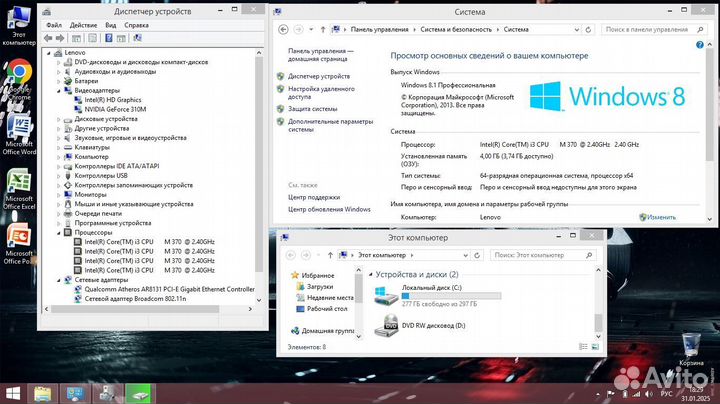Click Панель управления домашняя страница link

pyautogui.click(x=321, y=55)
